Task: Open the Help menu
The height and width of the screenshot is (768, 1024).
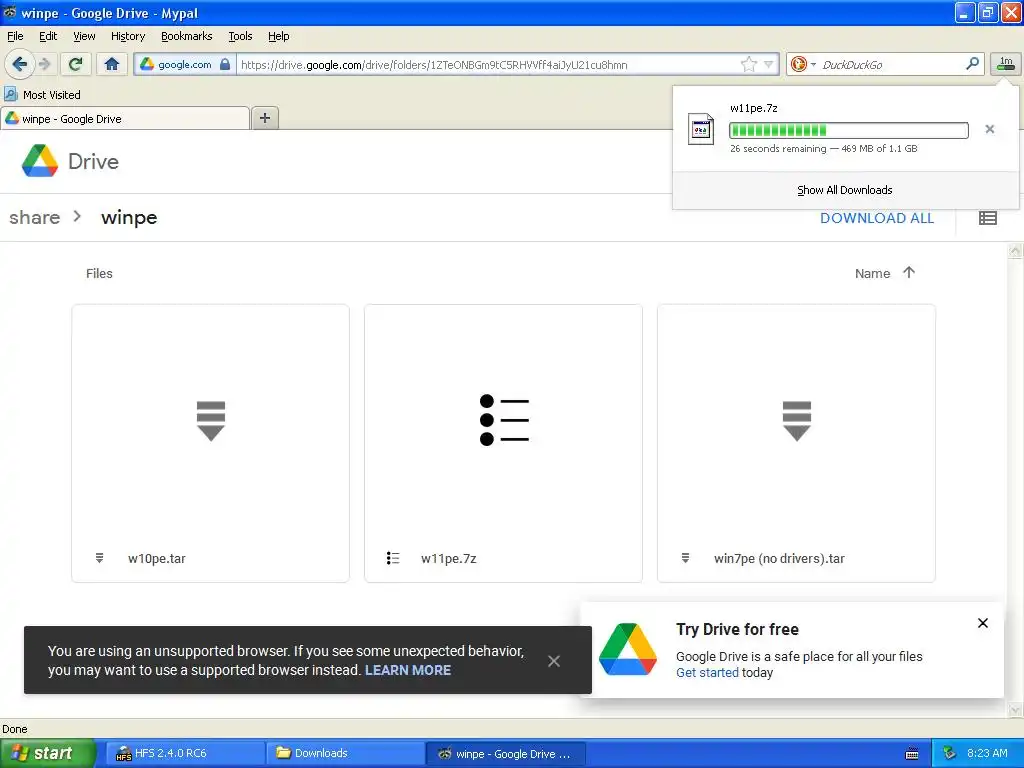Action: (278, 36)
